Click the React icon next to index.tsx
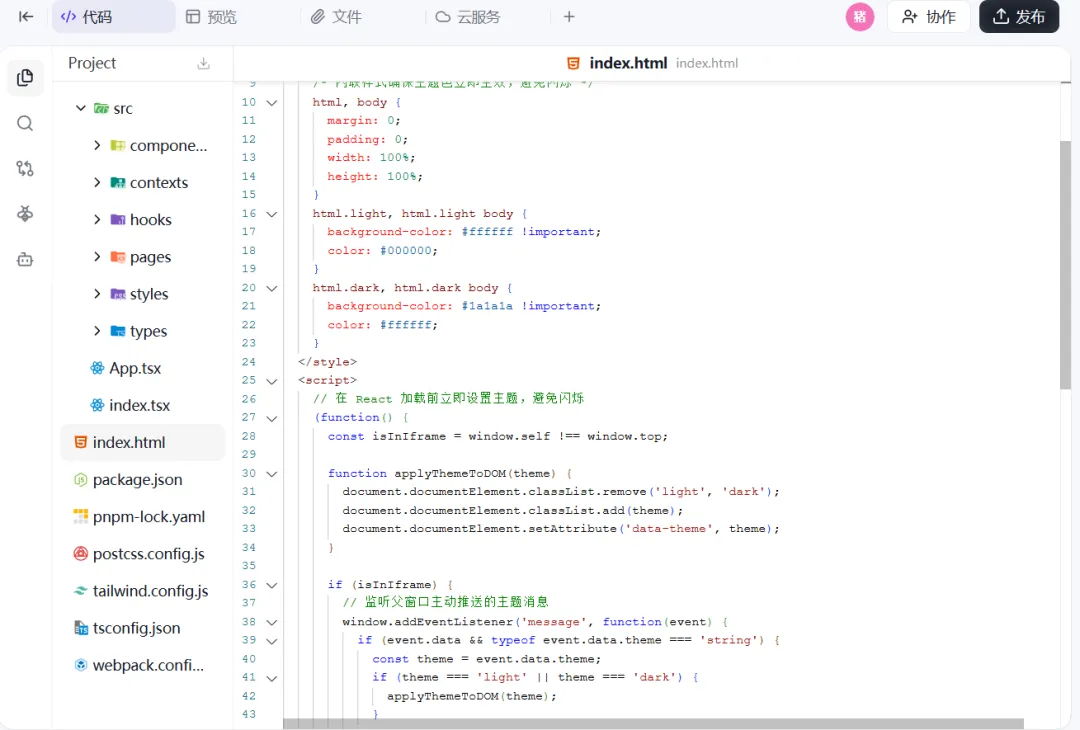Screen dimensions: 1080x730 (x=98, y=405)
